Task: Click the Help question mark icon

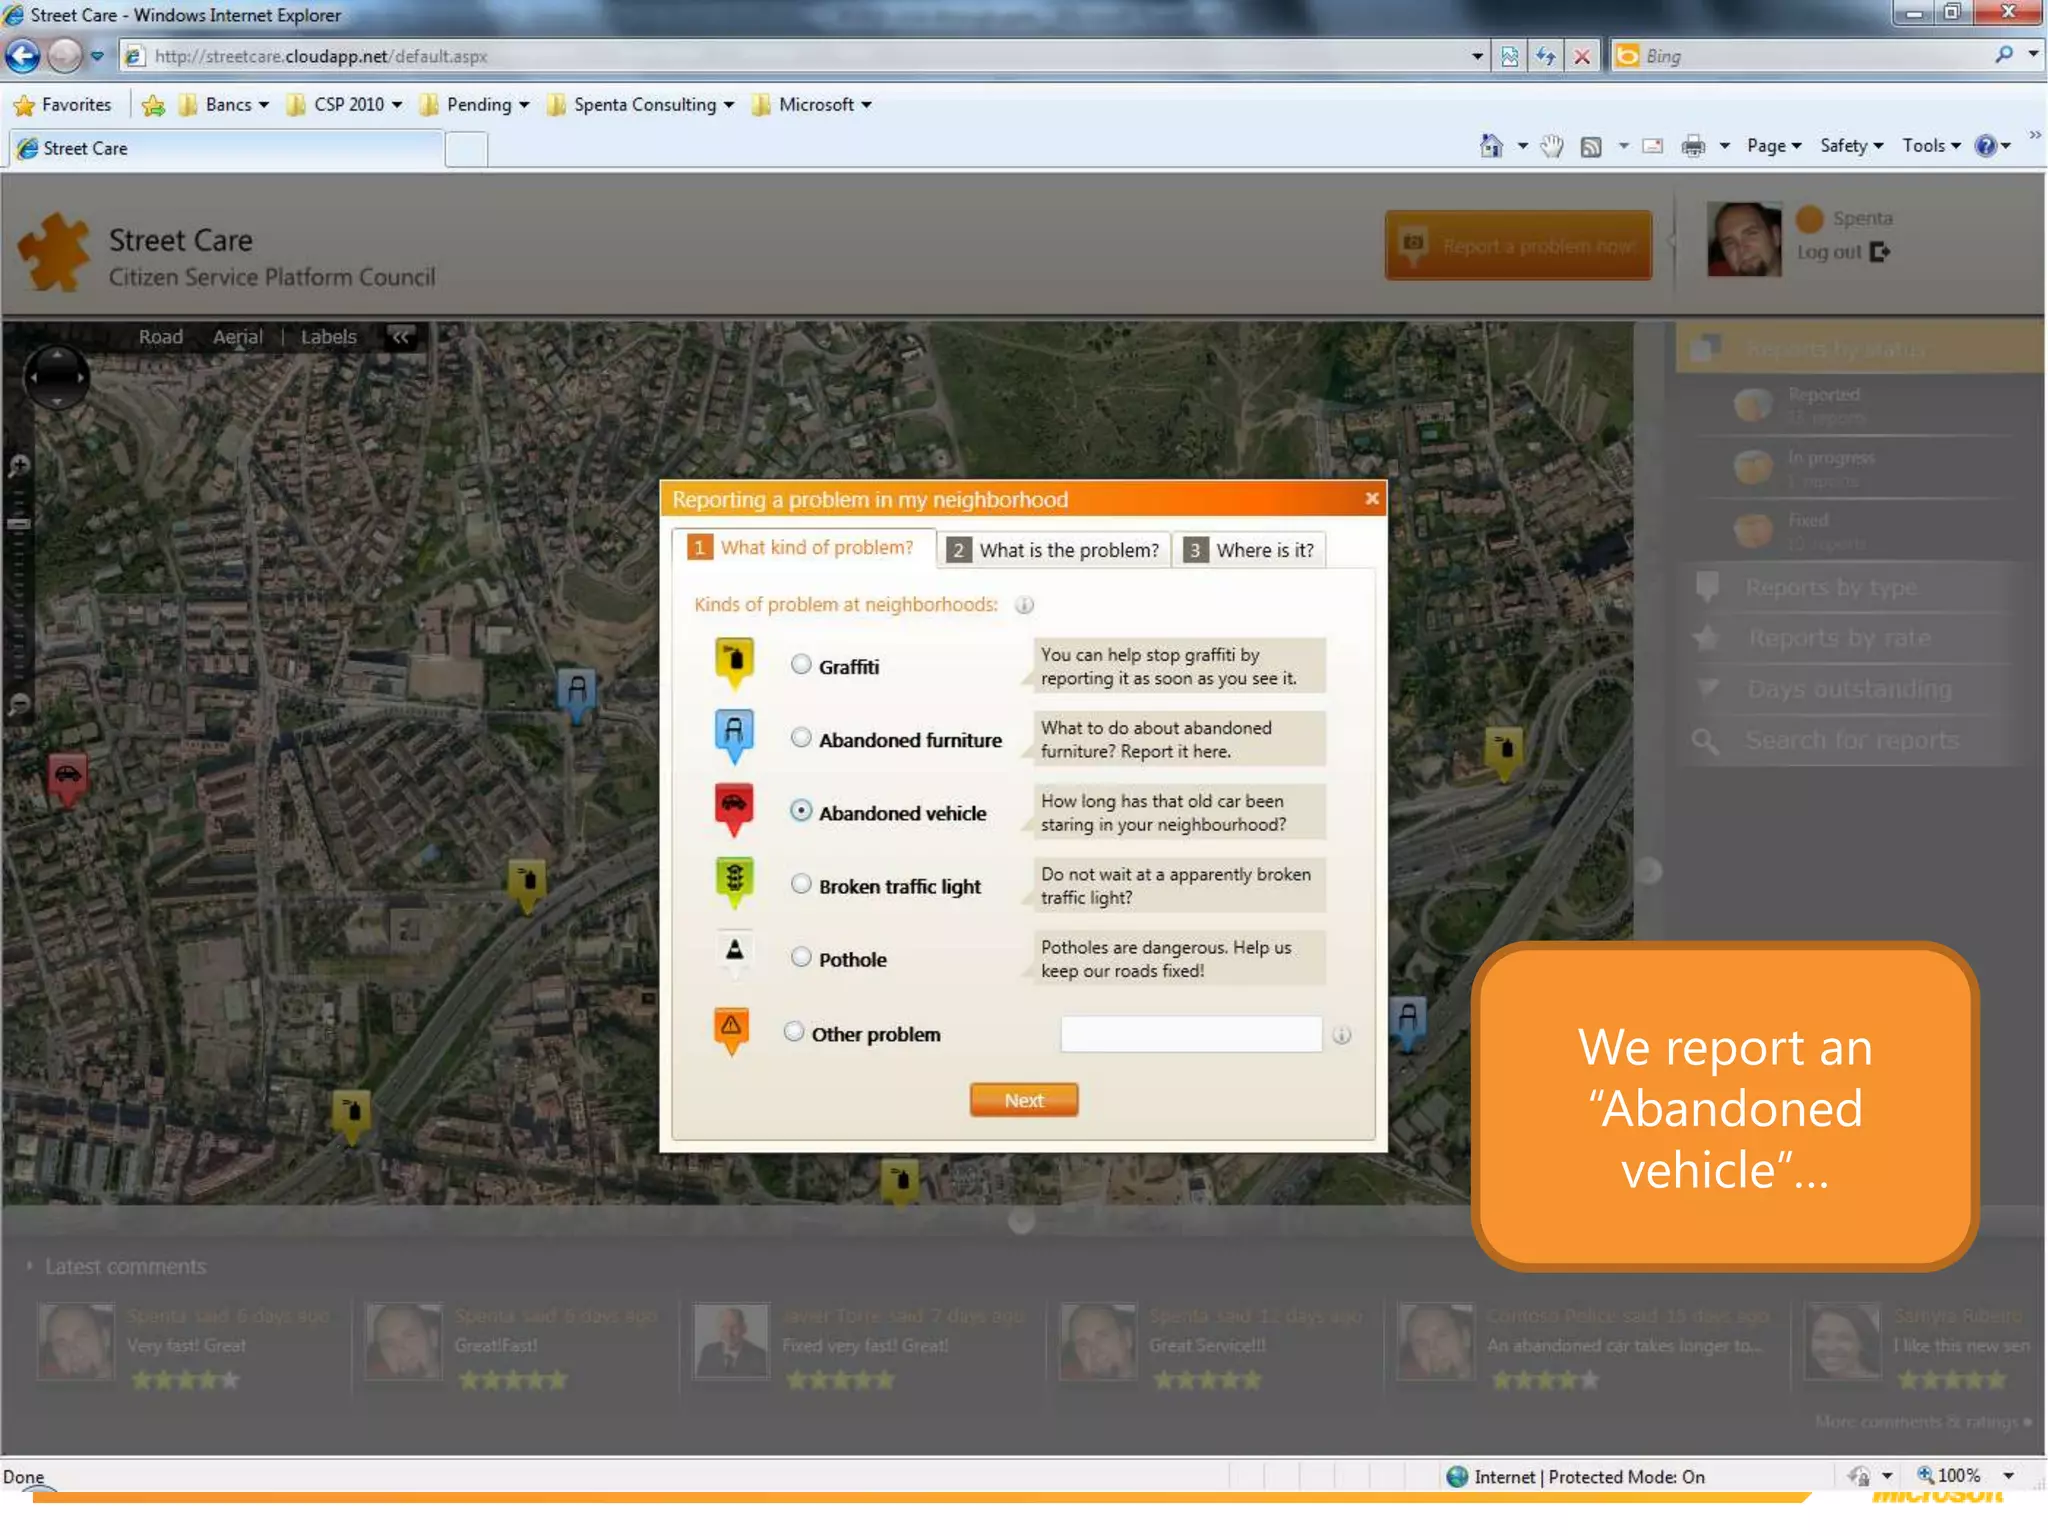Action: pos(1985,146)
